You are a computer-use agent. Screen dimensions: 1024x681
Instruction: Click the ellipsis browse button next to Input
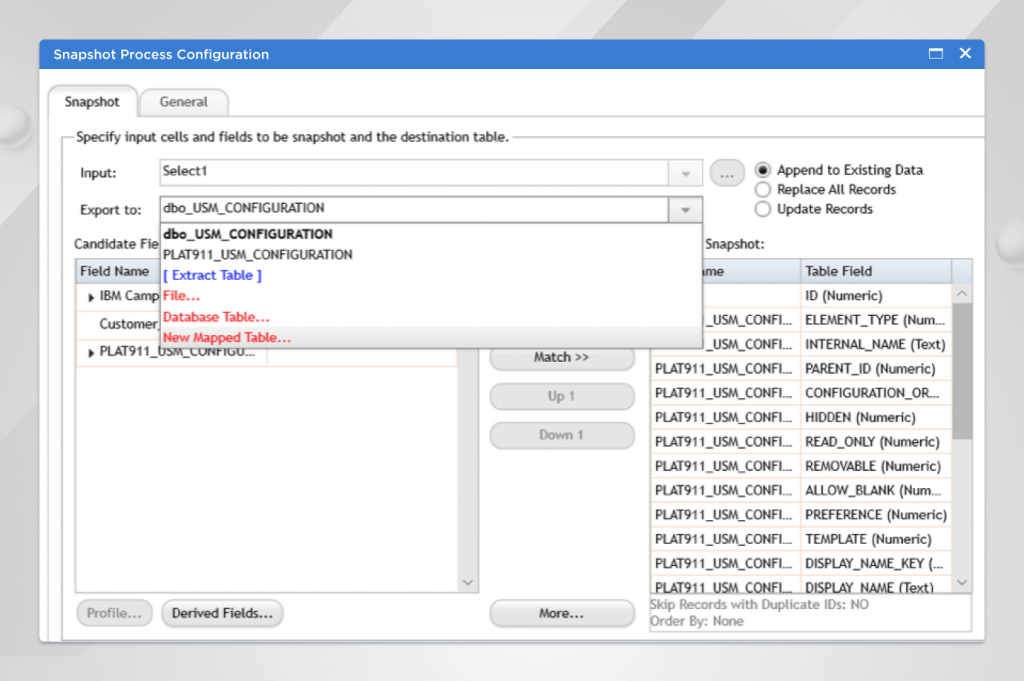coord(727,172)
